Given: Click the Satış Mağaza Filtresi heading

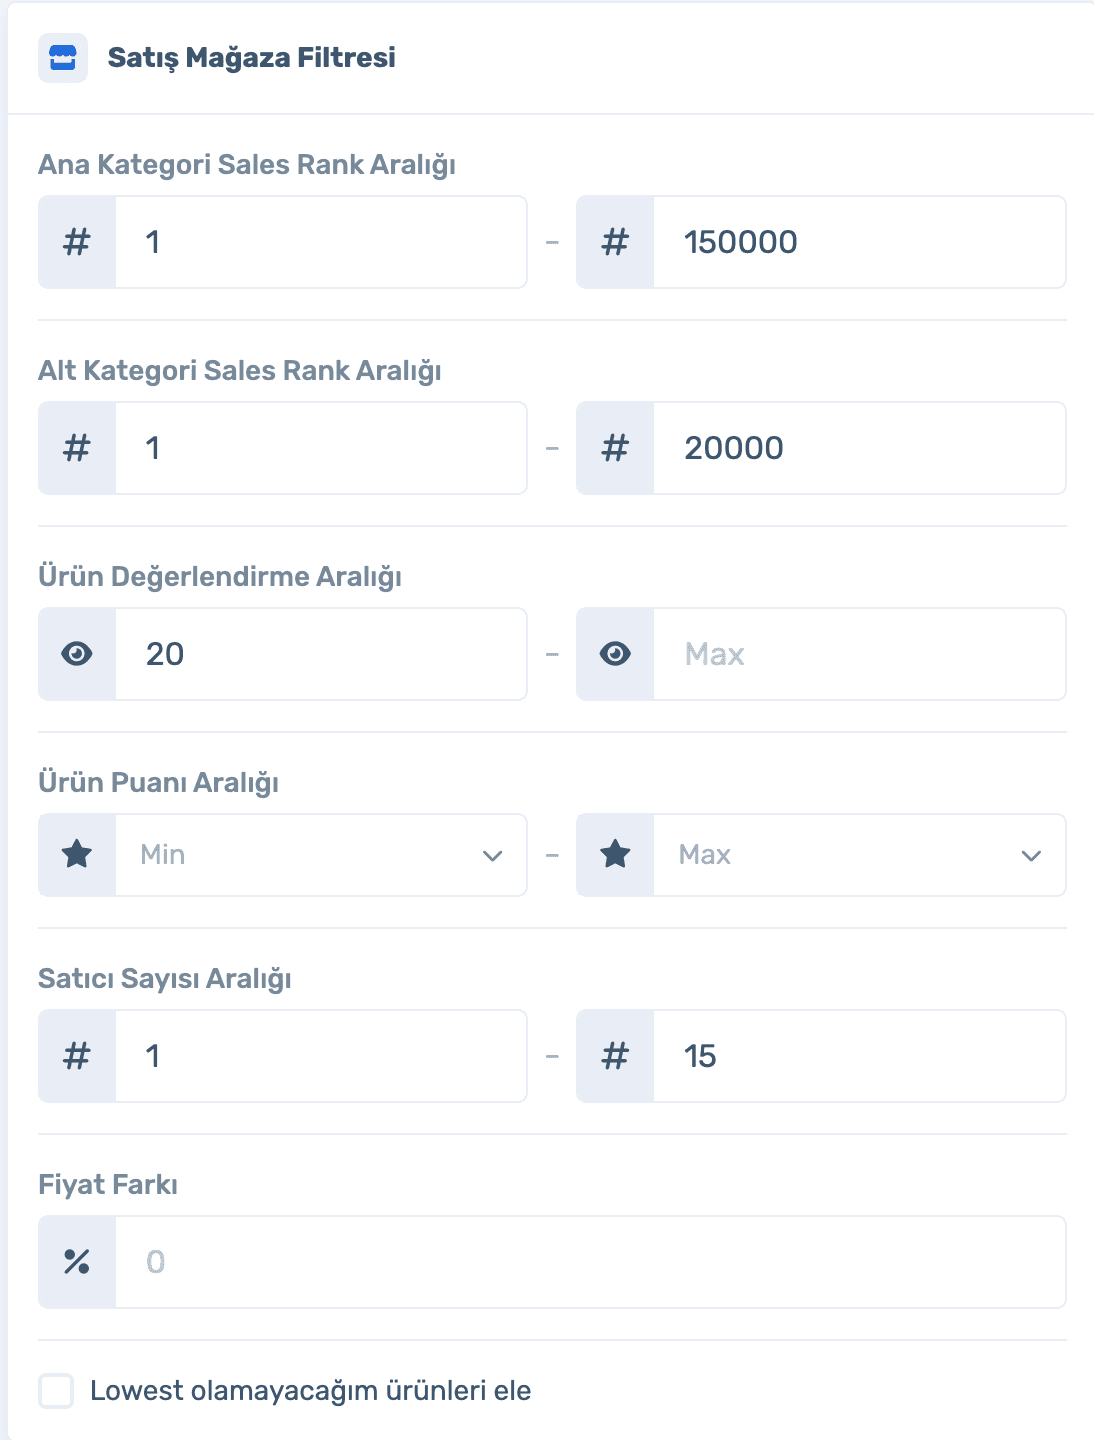Looking at the screenshot, I should 251,58.
